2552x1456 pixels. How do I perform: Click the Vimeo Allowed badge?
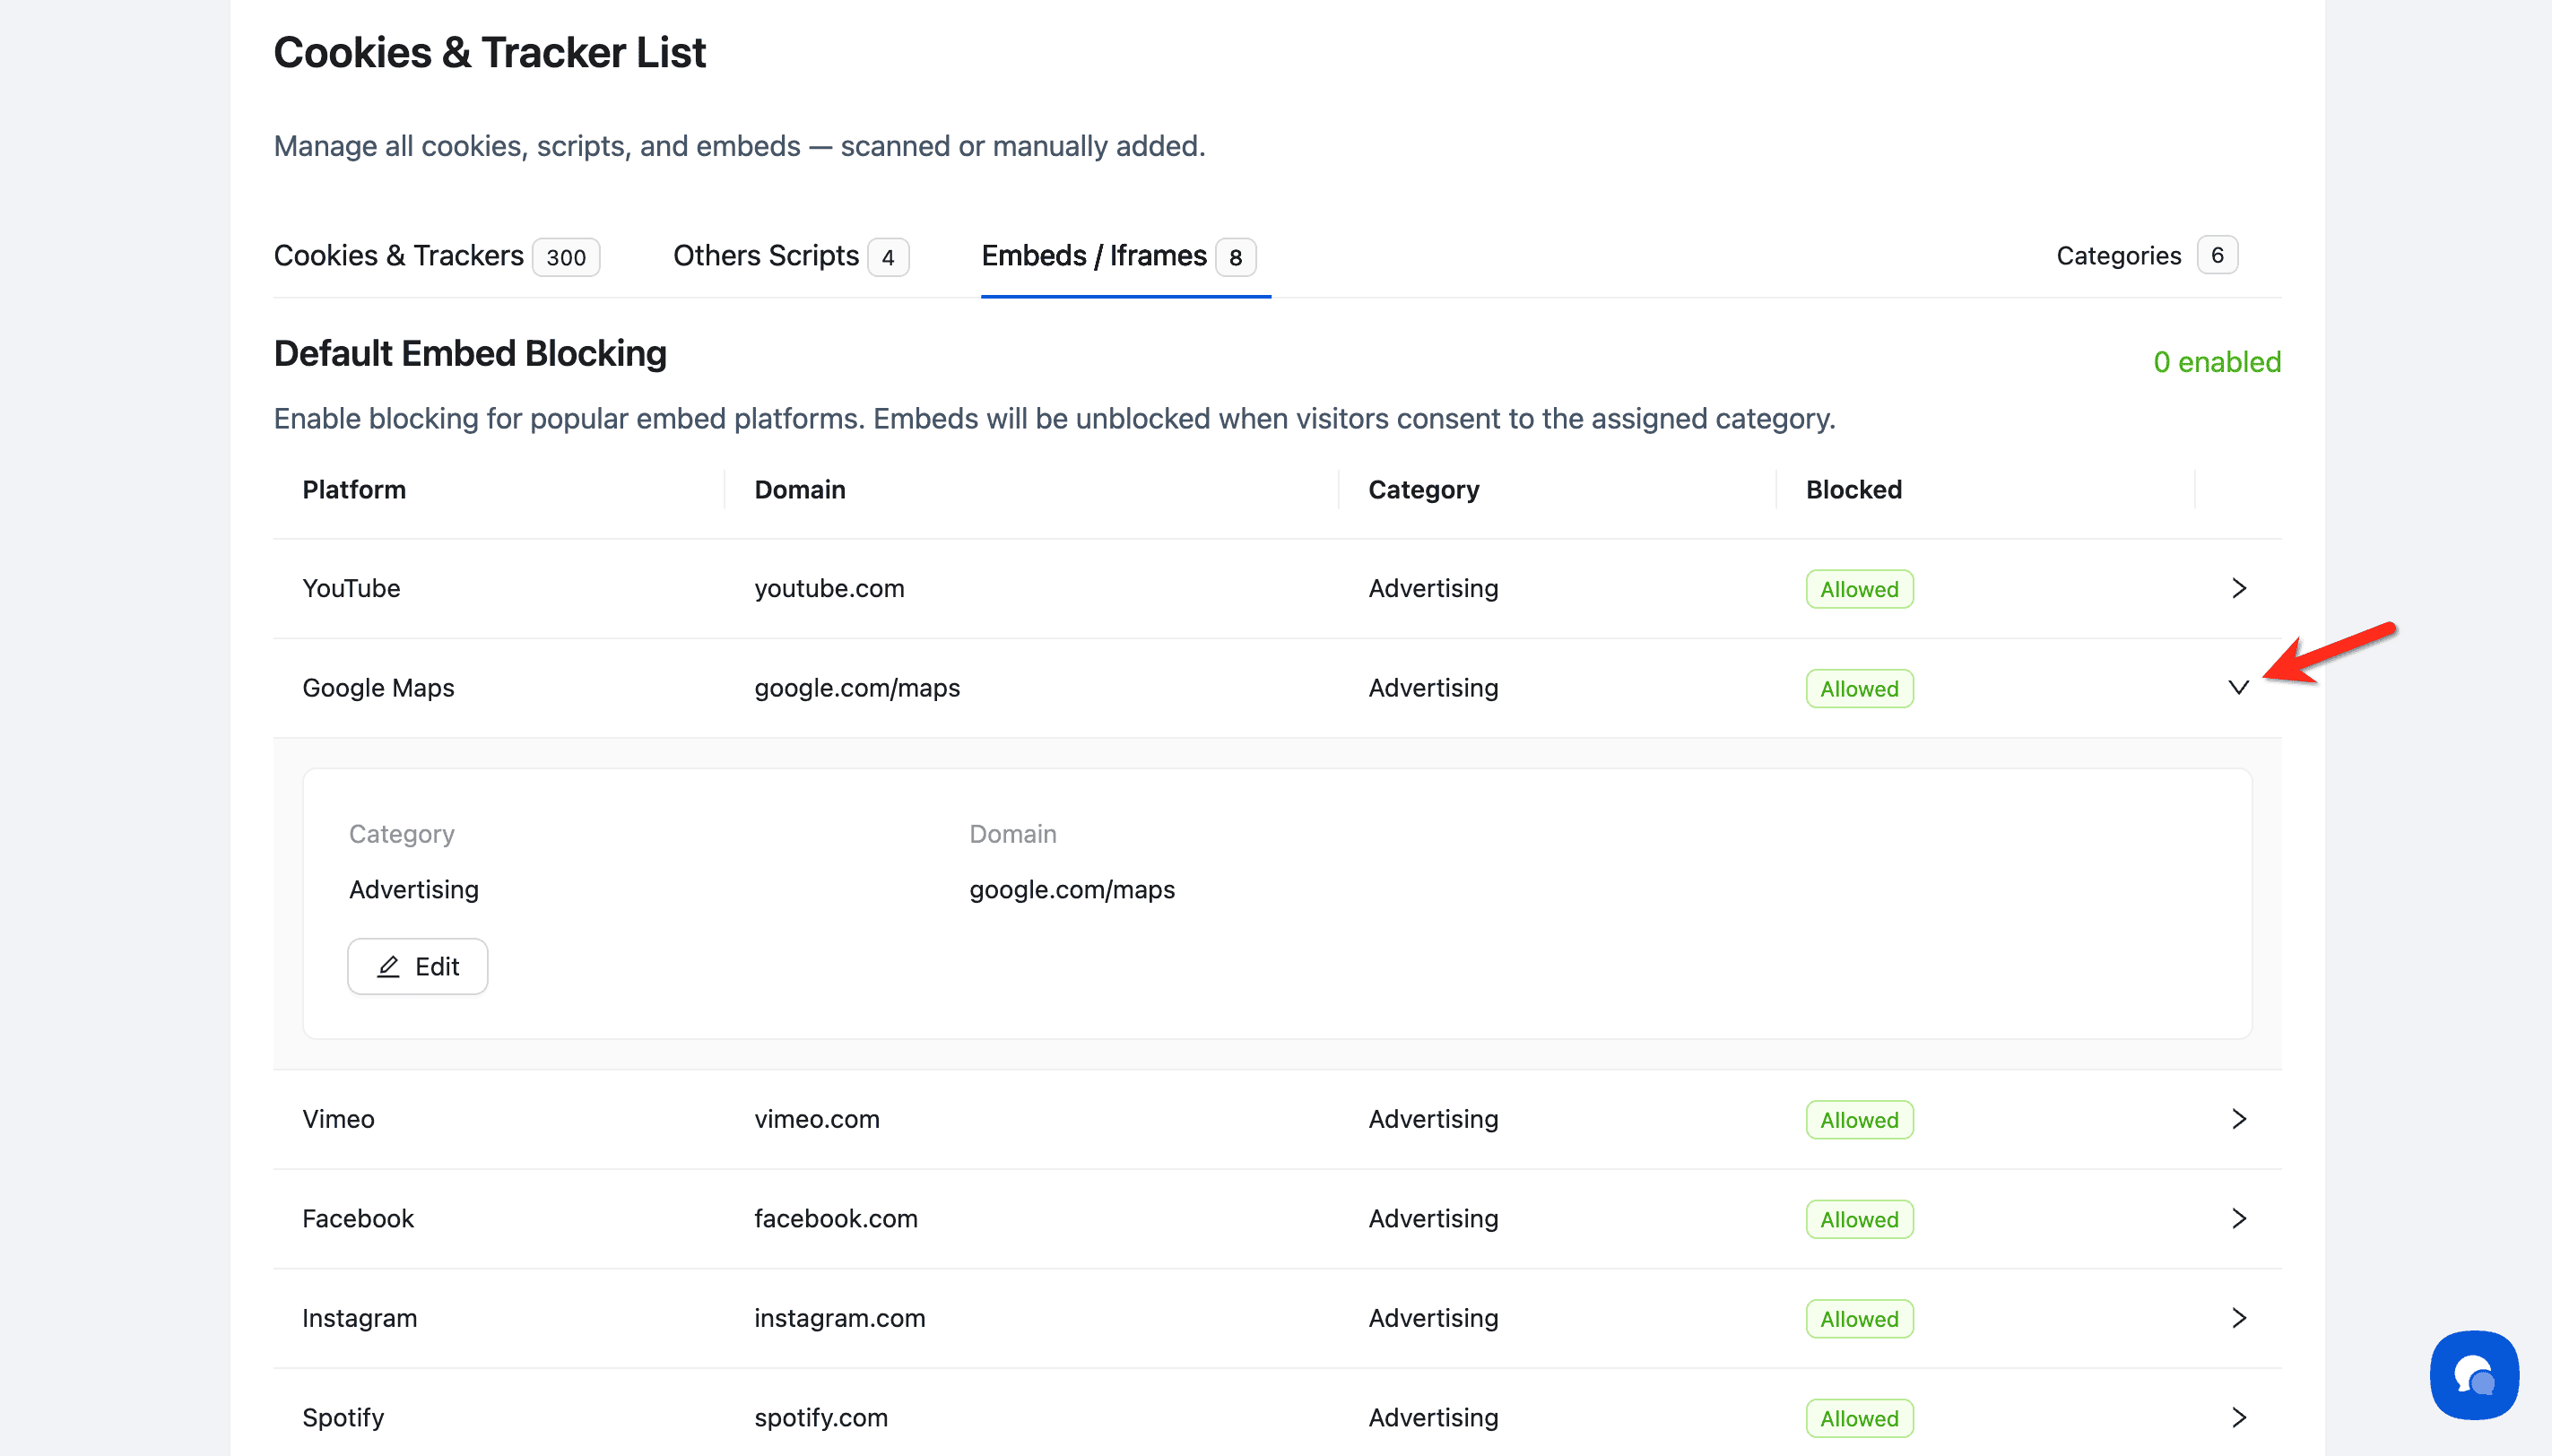click(1858, 1120)
